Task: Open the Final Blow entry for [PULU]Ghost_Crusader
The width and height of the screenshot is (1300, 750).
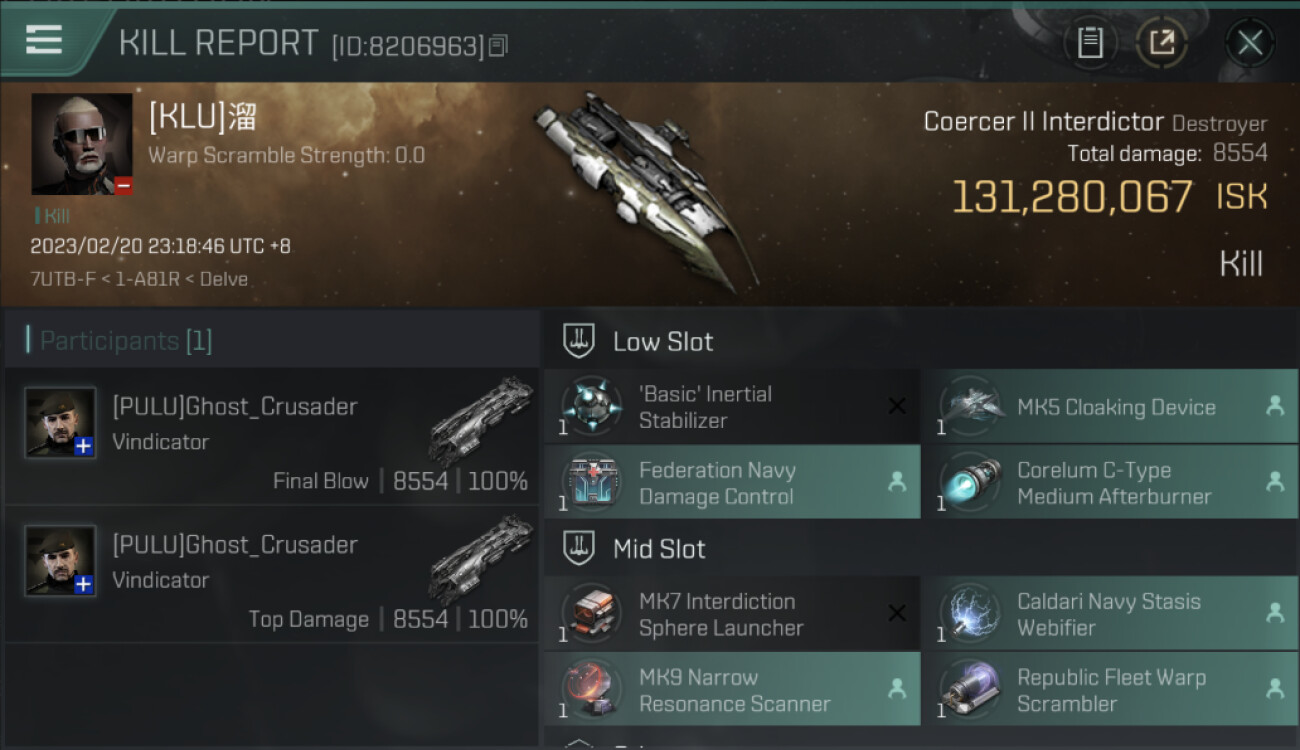Action: pyautogui.click(x=271, y=436)
